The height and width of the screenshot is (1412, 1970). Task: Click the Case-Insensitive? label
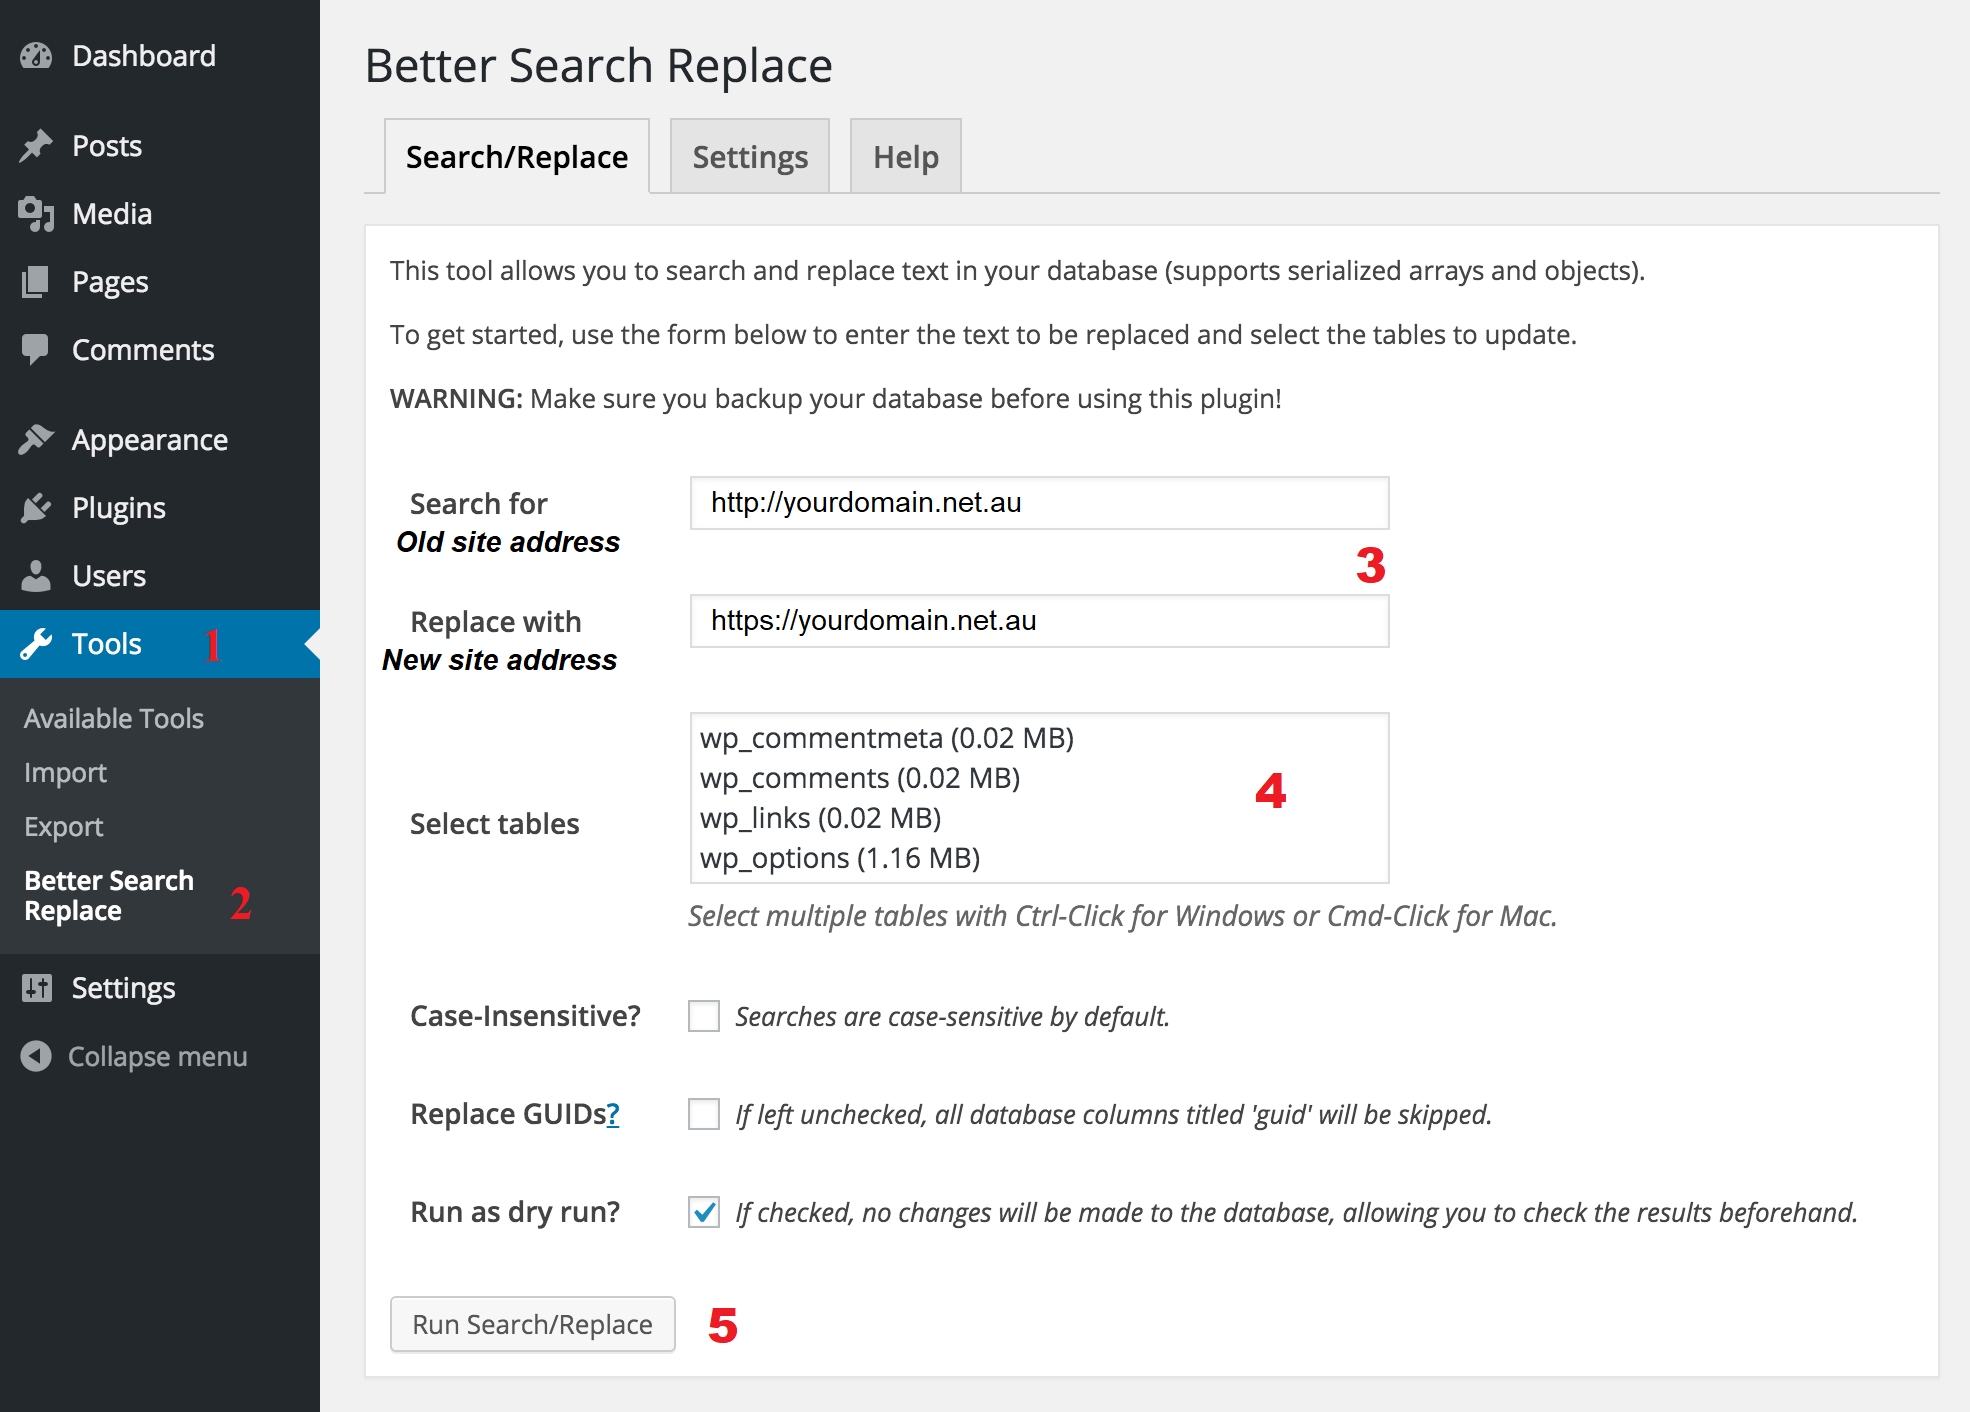[x=526, y=1016]
